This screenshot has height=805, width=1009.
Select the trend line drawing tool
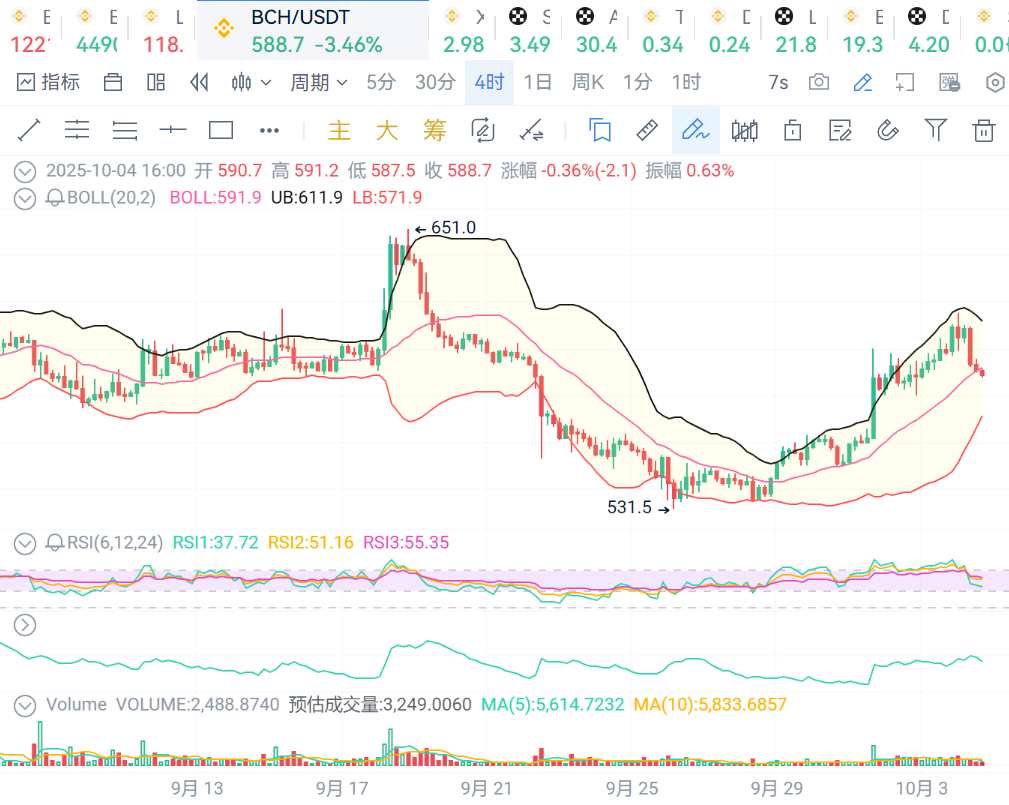click(29, 131)
